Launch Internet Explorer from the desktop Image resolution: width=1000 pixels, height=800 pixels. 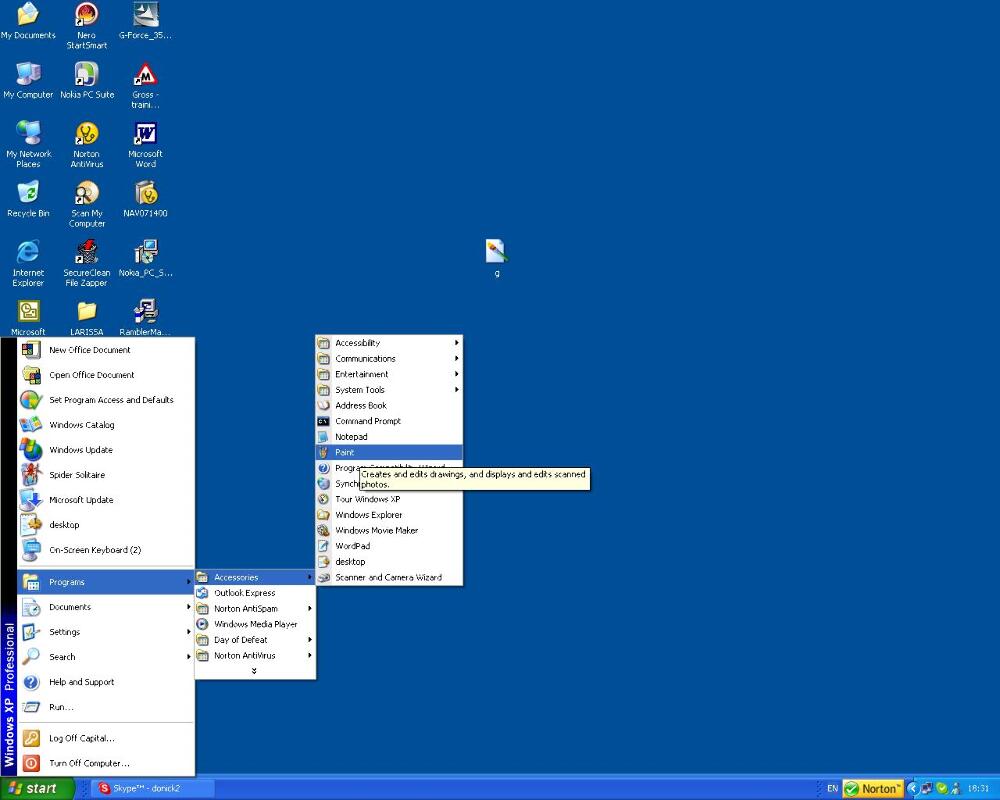pyautogui.click(x=28, y=263)
